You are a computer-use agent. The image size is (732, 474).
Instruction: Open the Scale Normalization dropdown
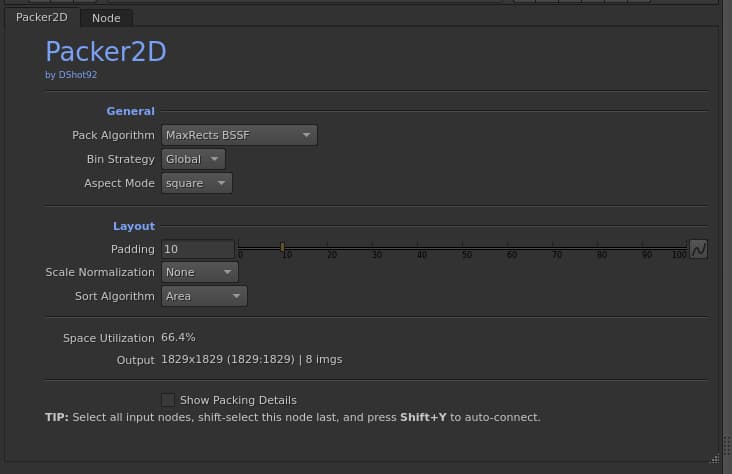point(200,272)
